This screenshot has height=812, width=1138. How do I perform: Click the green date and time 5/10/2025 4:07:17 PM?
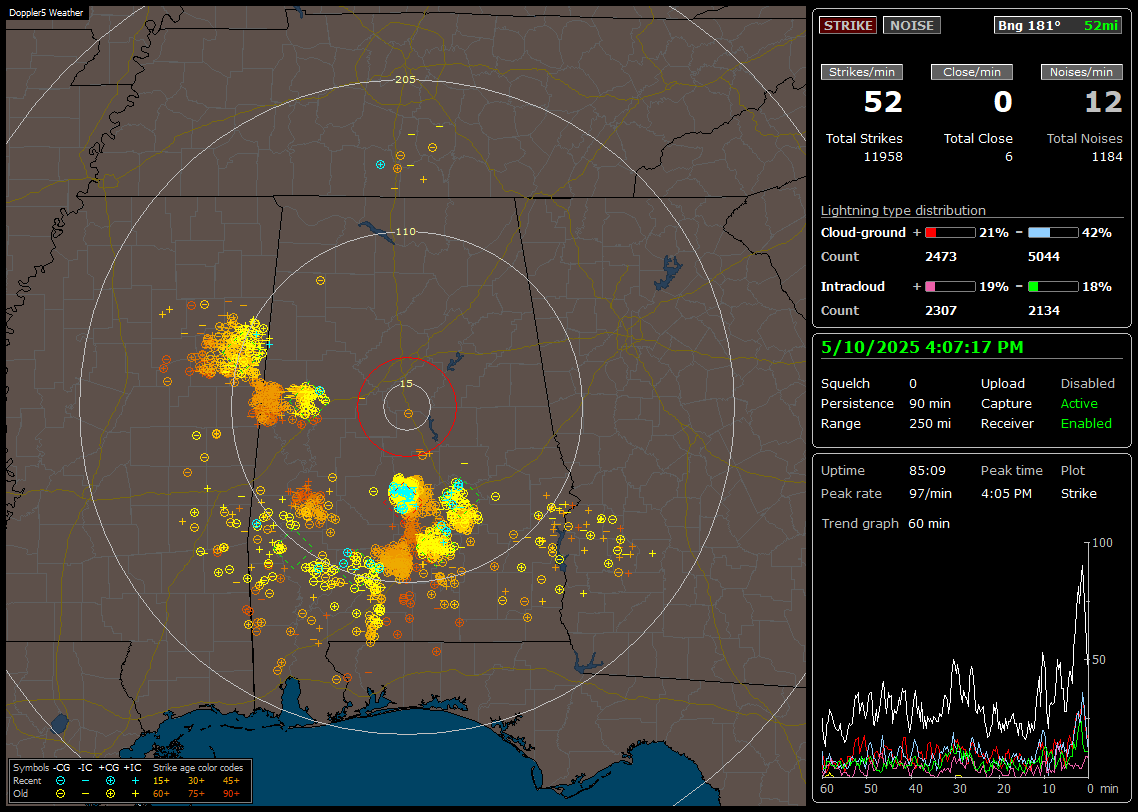922,348
